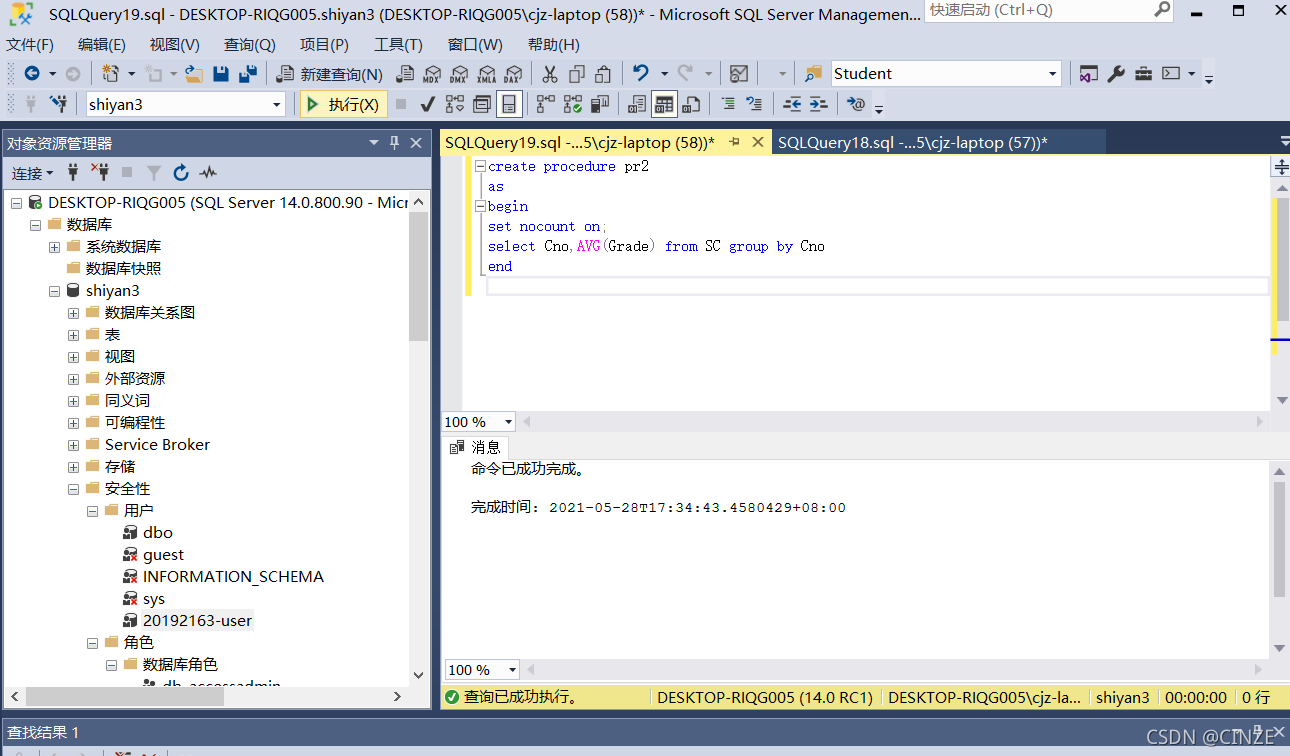The height and width of the screenshot is (756, 1290).
Task: Click the XMLA query icon
Action: pyautogui.click(x=486, y=74)
